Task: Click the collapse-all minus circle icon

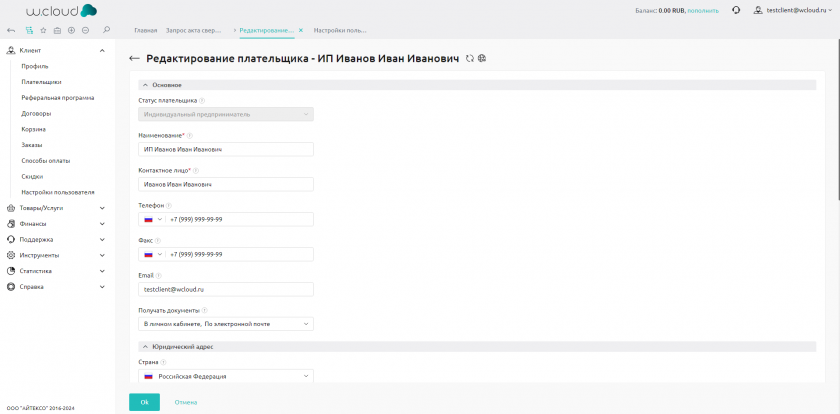Action: coord(85,30)
